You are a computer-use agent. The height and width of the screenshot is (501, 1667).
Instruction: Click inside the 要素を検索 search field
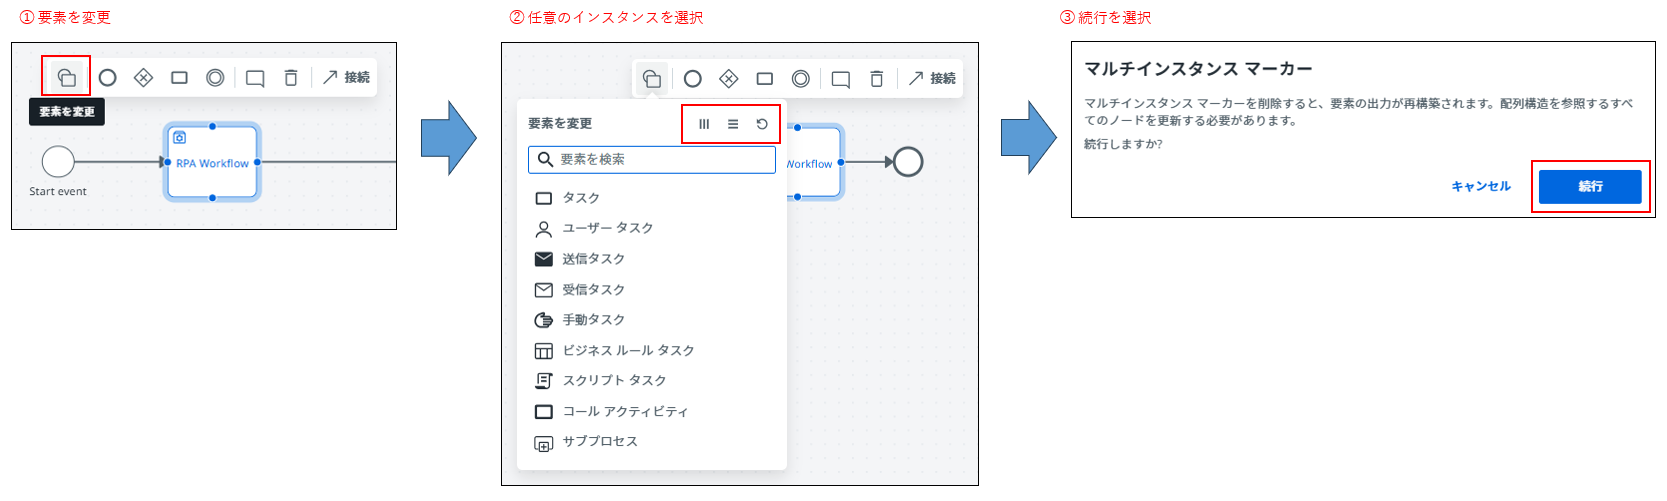(660, 160)
